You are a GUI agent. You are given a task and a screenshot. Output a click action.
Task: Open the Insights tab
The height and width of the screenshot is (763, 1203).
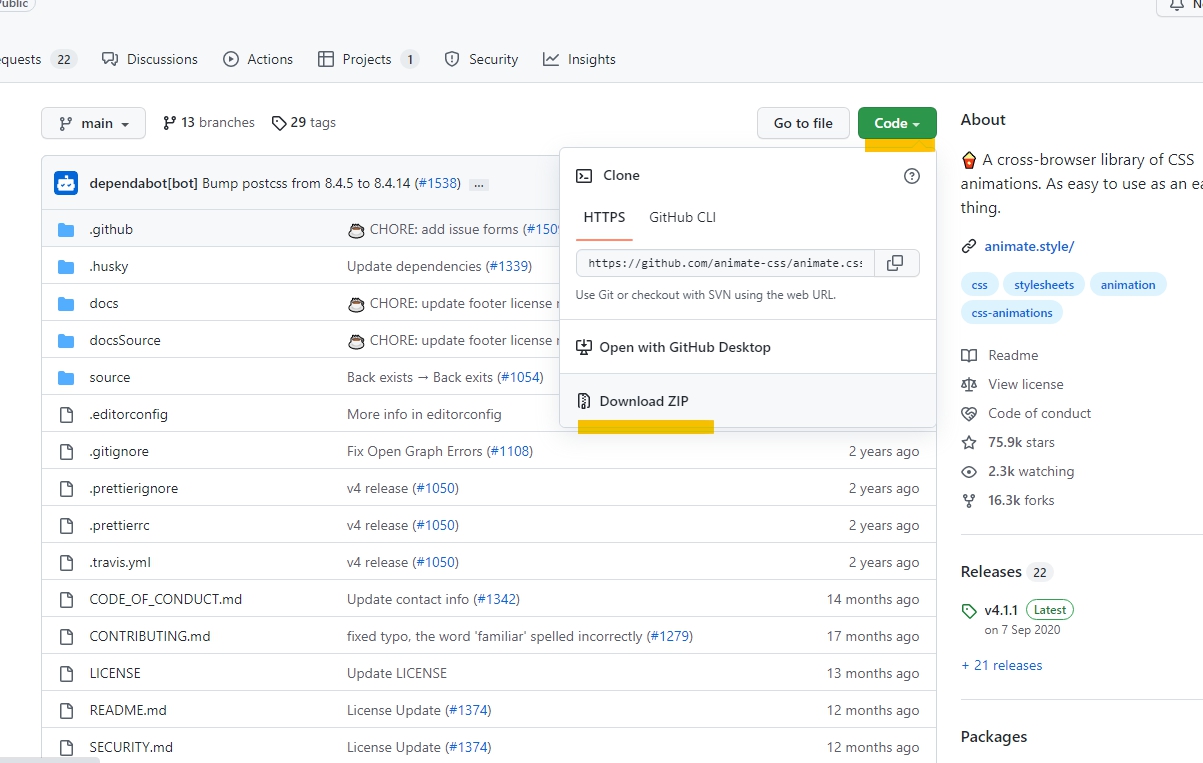click(x=579, y=59)
